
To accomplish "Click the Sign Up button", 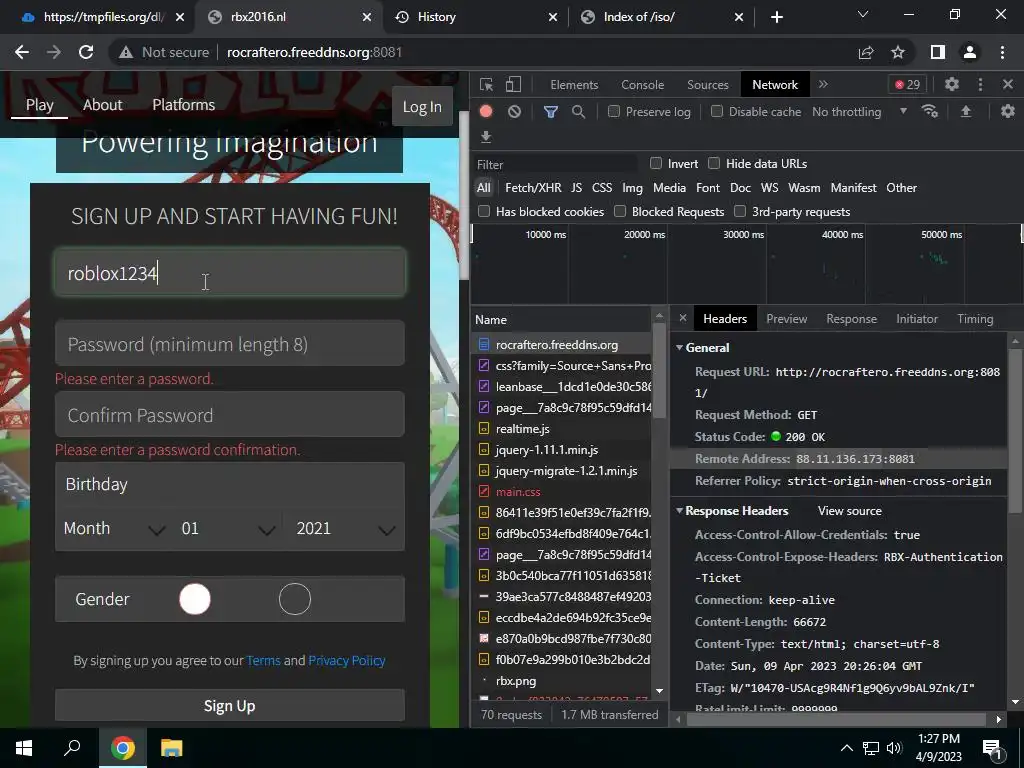I will click(230, 705).
